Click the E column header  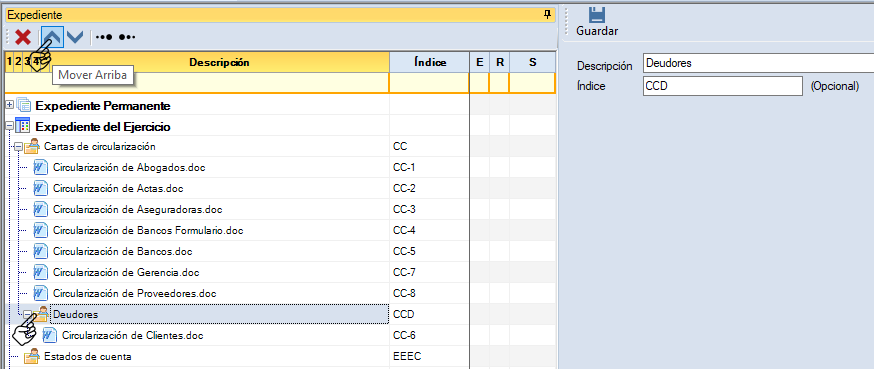coord(479,62)
